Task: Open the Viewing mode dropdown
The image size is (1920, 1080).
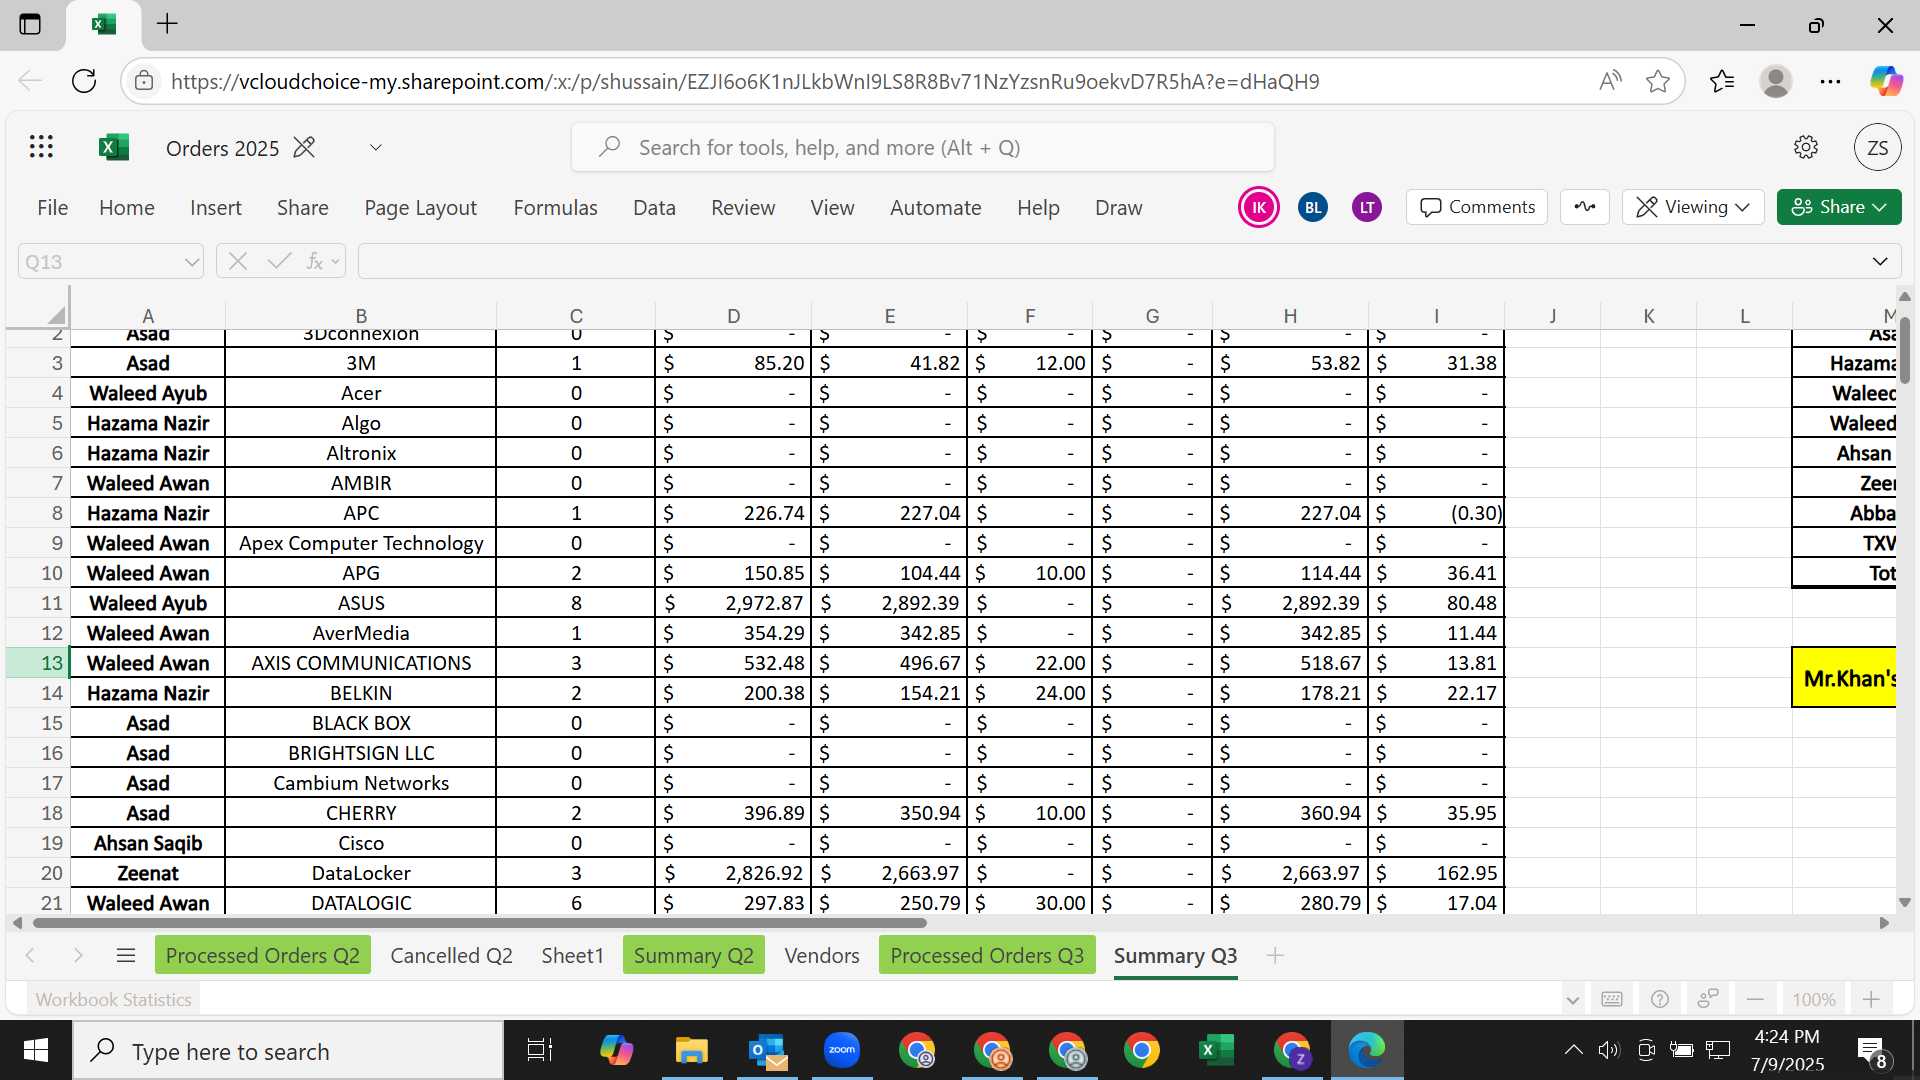Action: pos(1693,207)
